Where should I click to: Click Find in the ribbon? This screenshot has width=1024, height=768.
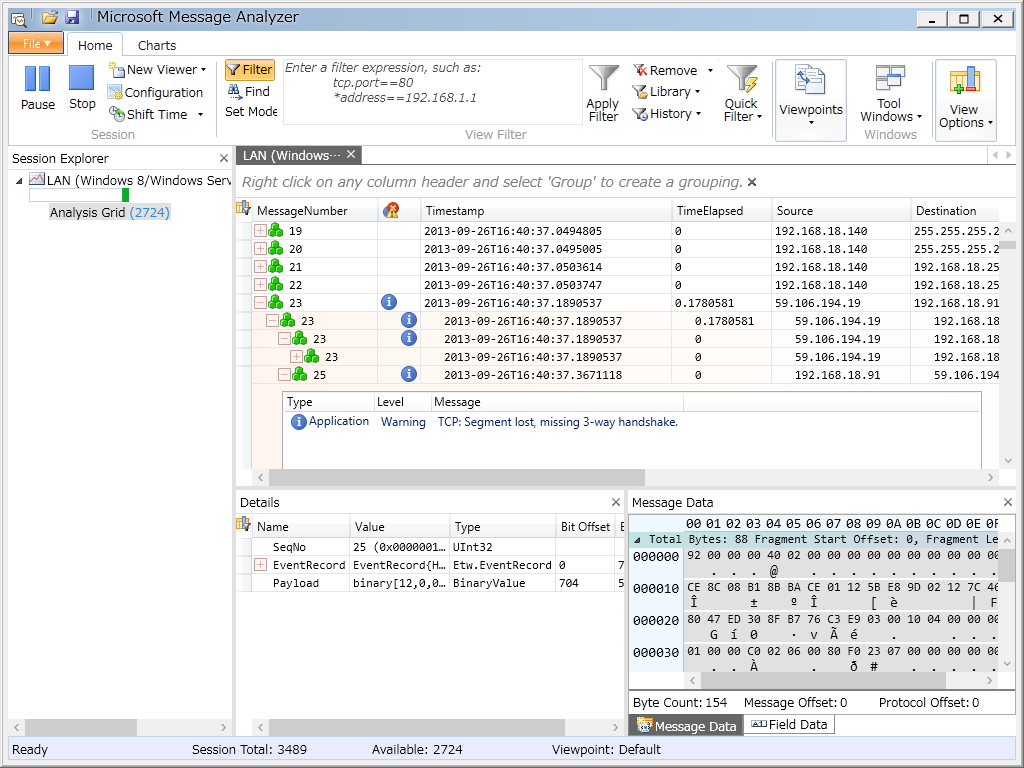click(x=249, y=91)
